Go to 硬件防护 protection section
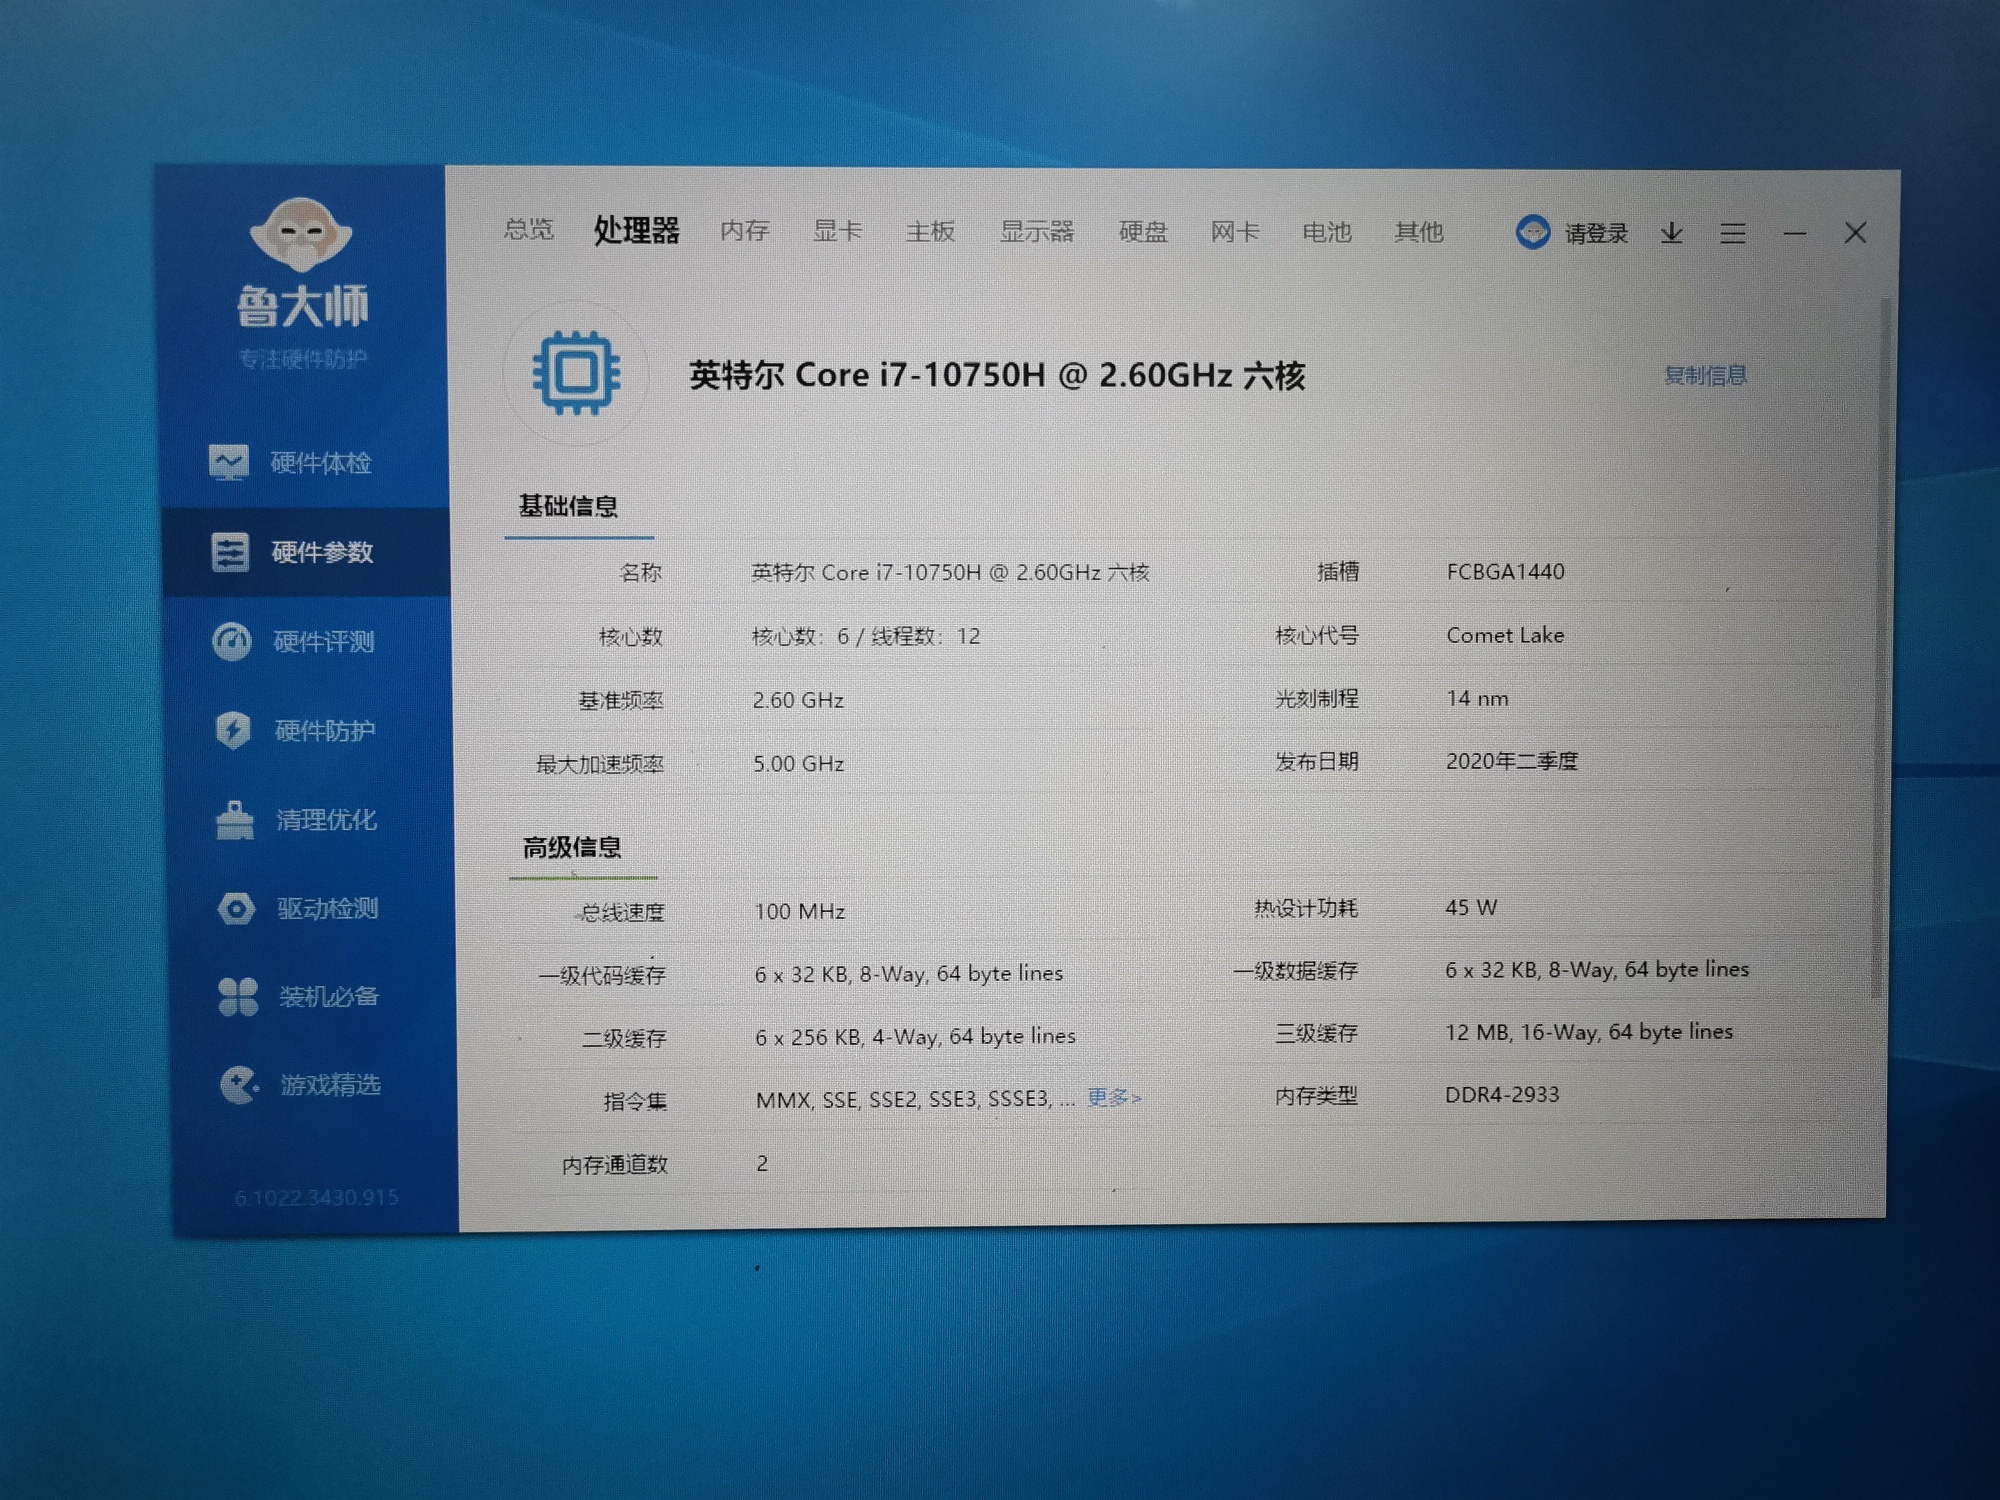 click(296, 730)
